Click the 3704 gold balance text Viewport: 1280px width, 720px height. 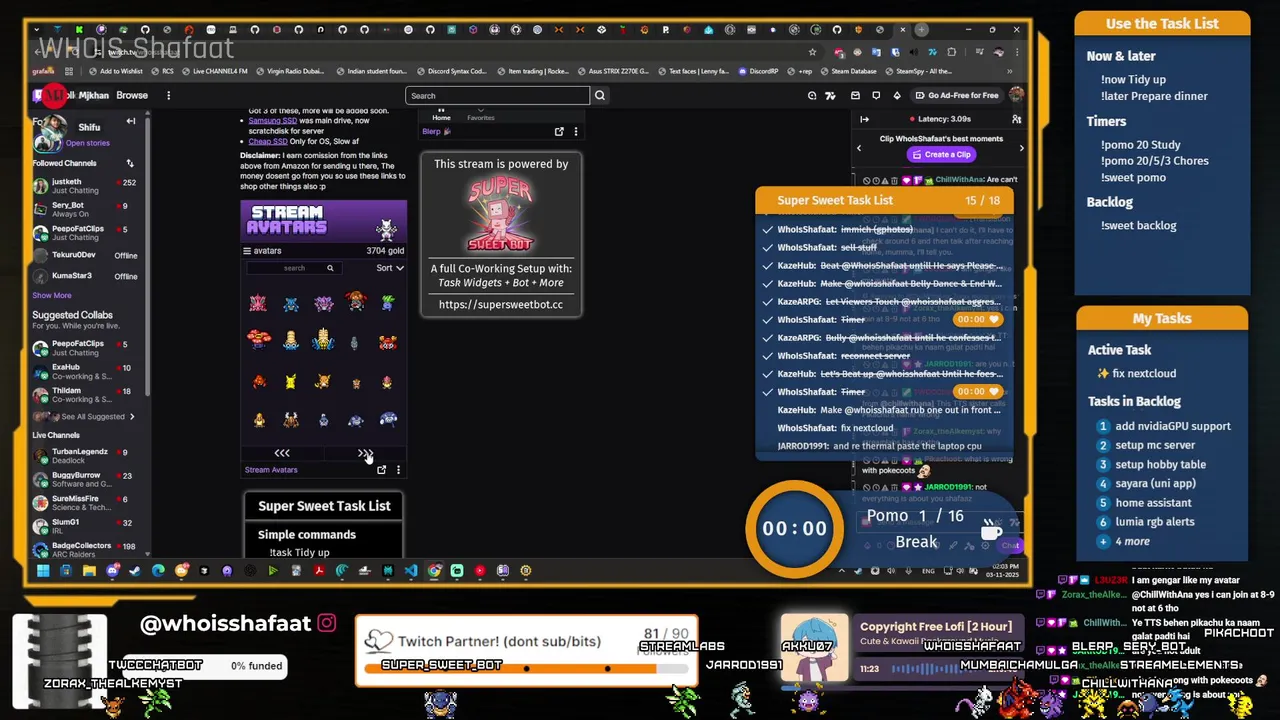click(x=385, y=251)
